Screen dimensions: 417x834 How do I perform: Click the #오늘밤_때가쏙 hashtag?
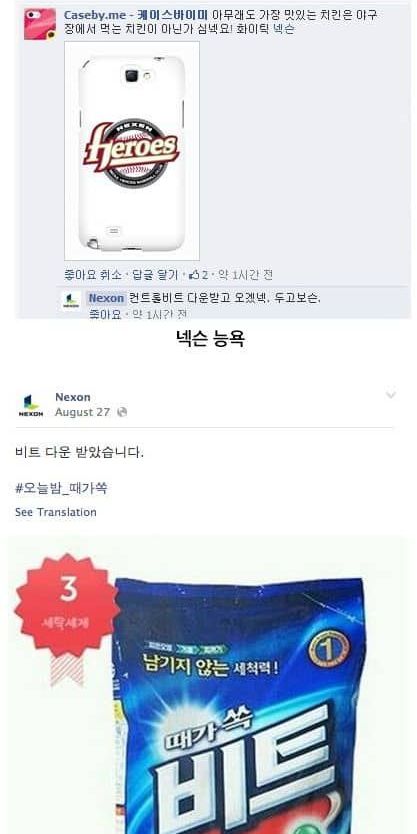[x=62, y=488]
